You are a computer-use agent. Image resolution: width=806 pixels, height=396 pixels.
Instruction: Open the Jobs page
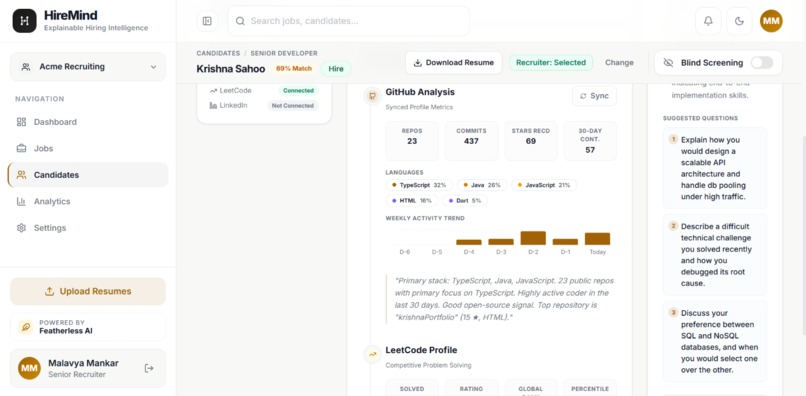88,148
